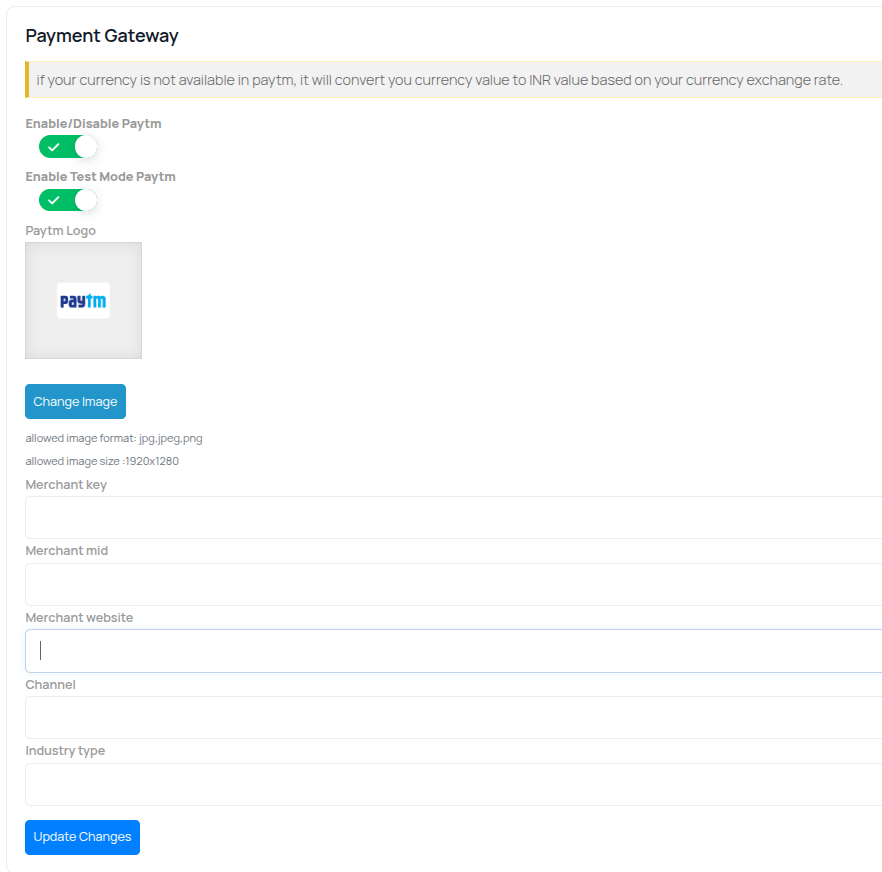Image resolution: width=882 pixels, height=872 pixels.
Task: Click the 'Industry type' field label
Action: pyautogui.click(x=65, y=751)
